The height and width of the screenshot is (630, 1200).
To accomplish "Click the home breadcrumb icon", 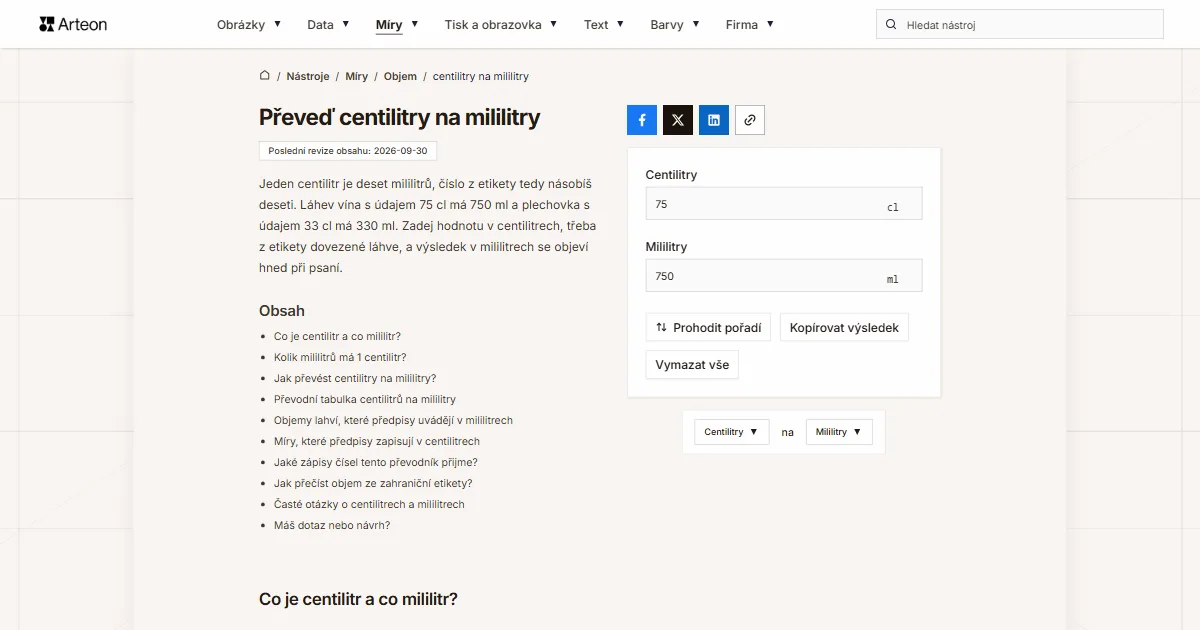I will tap(265, 76).
